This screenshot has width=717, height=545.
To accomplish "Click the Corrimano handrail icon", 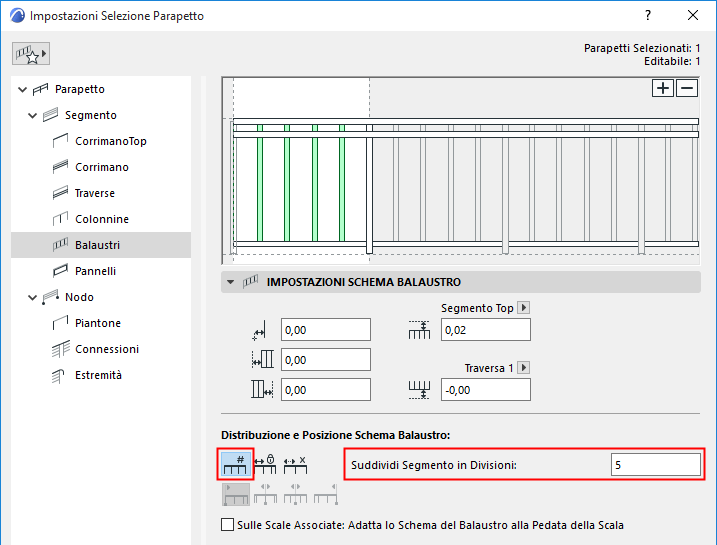I will [x=60, y=167].
